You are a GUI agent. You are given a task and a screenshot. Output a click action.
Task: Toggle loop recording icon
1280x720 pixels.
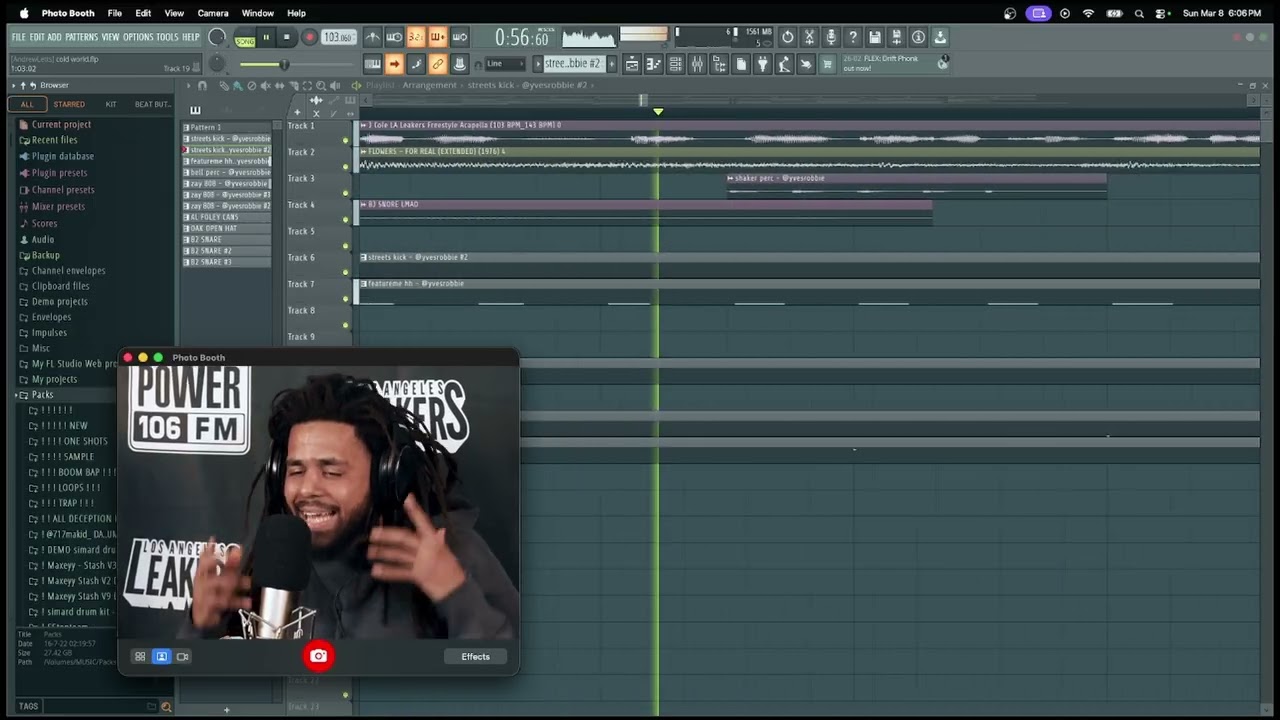pos(460,37)
